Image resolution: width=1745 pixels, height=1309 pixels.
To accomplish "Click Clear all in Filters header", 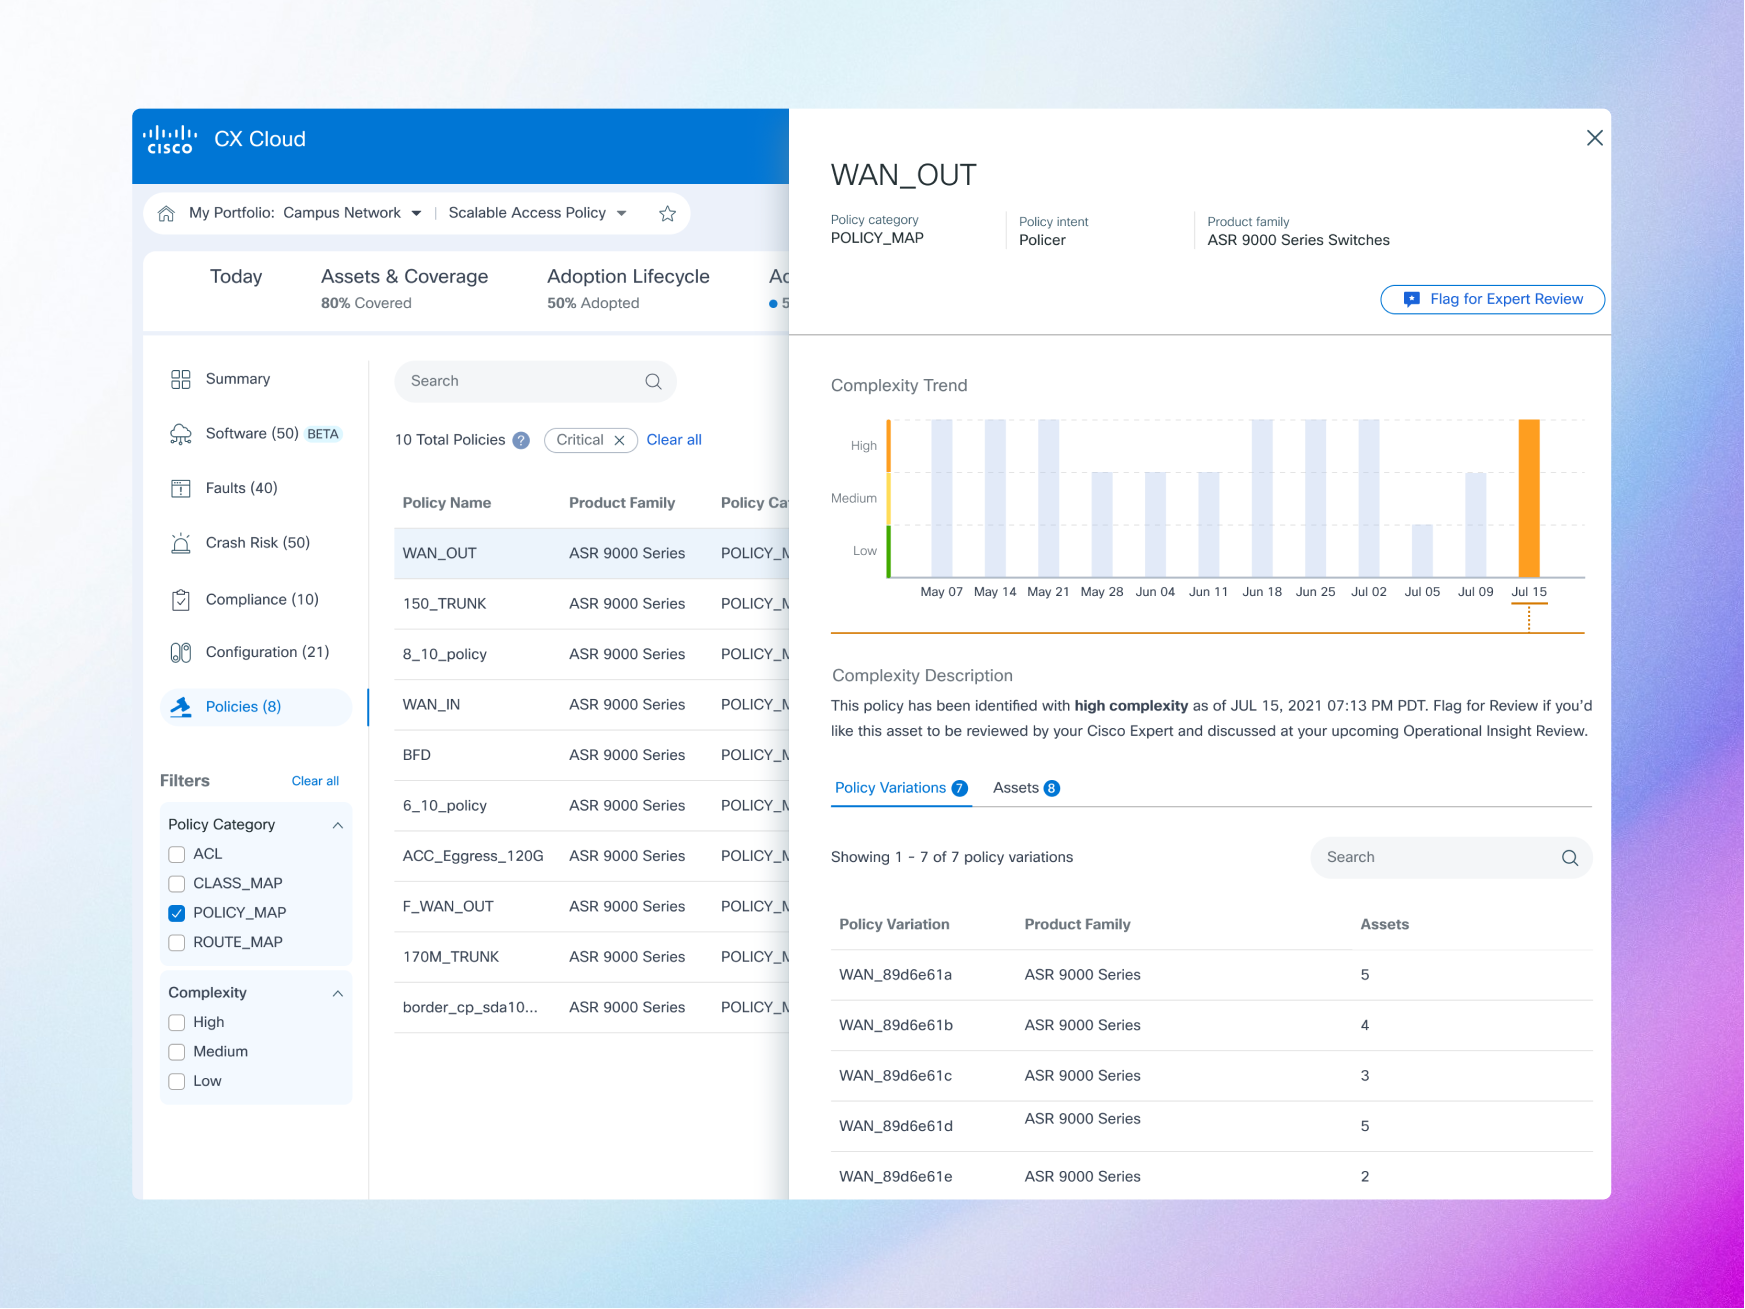I will pyautogui.click(x=315, y=781).
